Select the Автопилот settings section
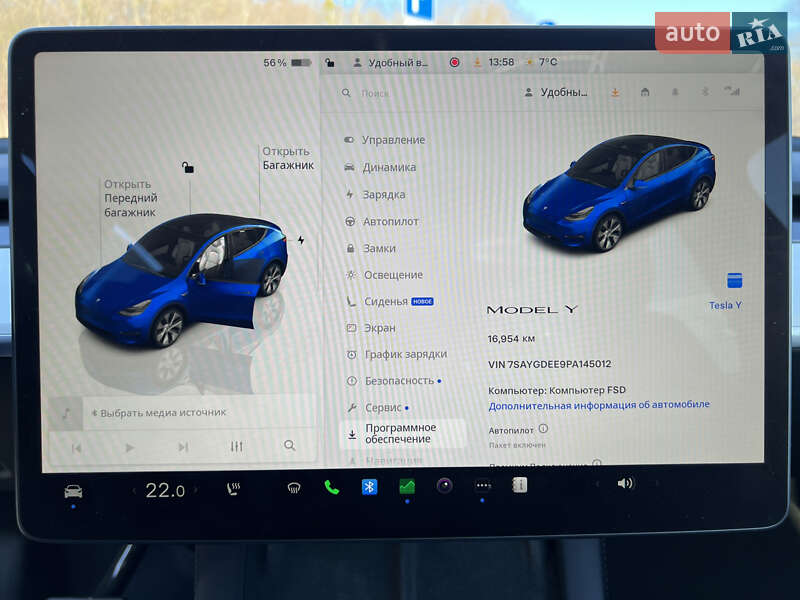 point(385,222)
